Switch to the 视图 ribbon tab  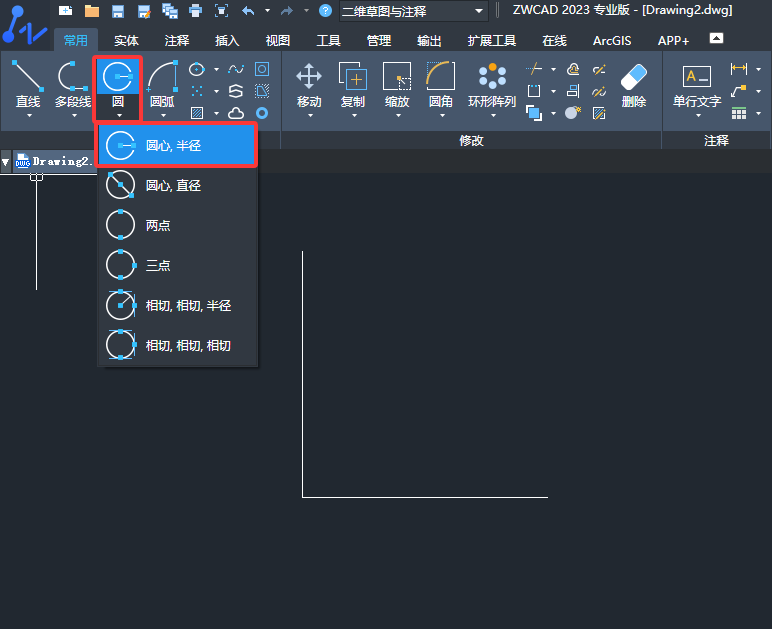278,40
